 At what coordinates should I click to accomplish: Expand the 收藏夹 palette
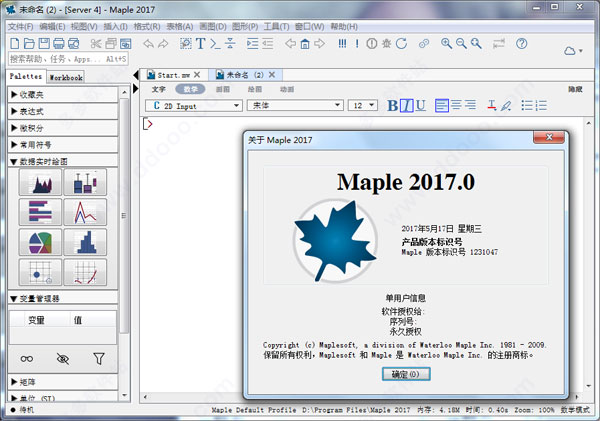(63, 95)
